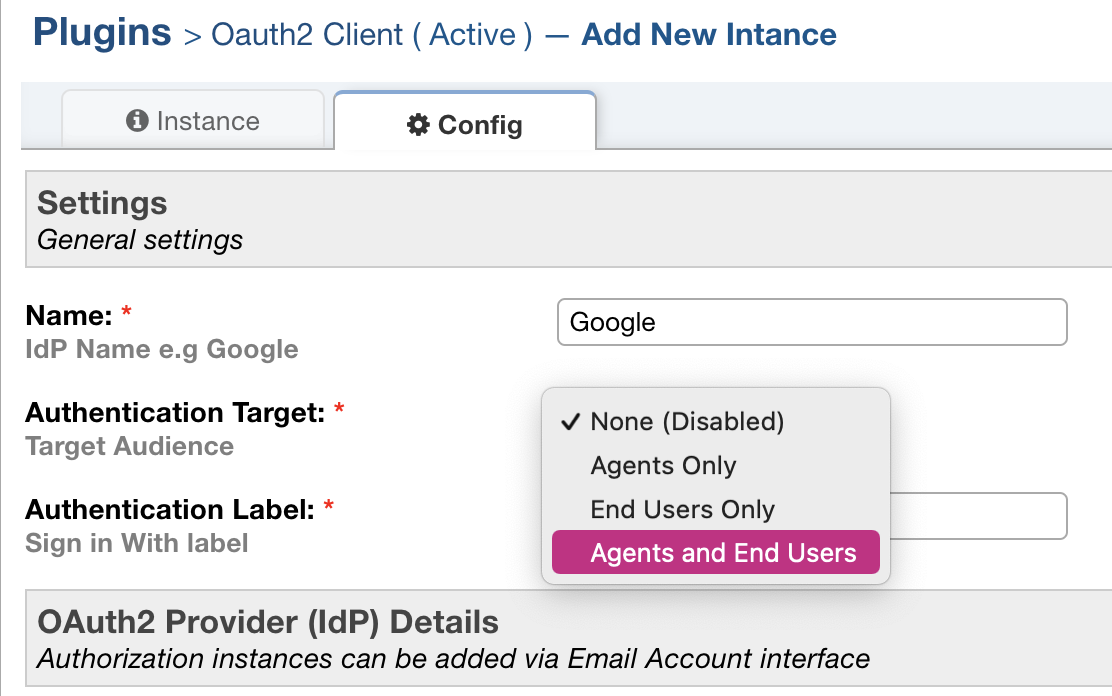Open the Config tab
The width and height of the screenshot is (1112, 696).
tap(465, 121)
